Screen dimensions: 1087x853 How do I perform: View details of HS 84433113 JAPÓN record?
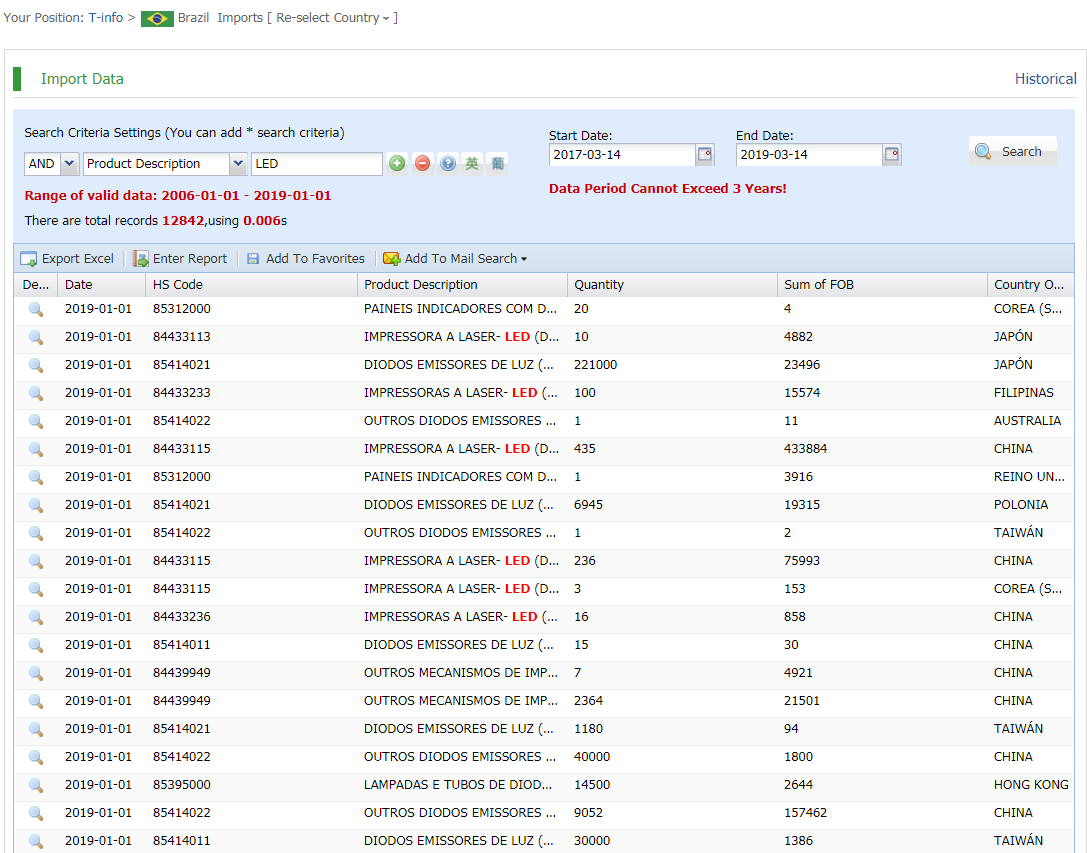tap(36, 338)
